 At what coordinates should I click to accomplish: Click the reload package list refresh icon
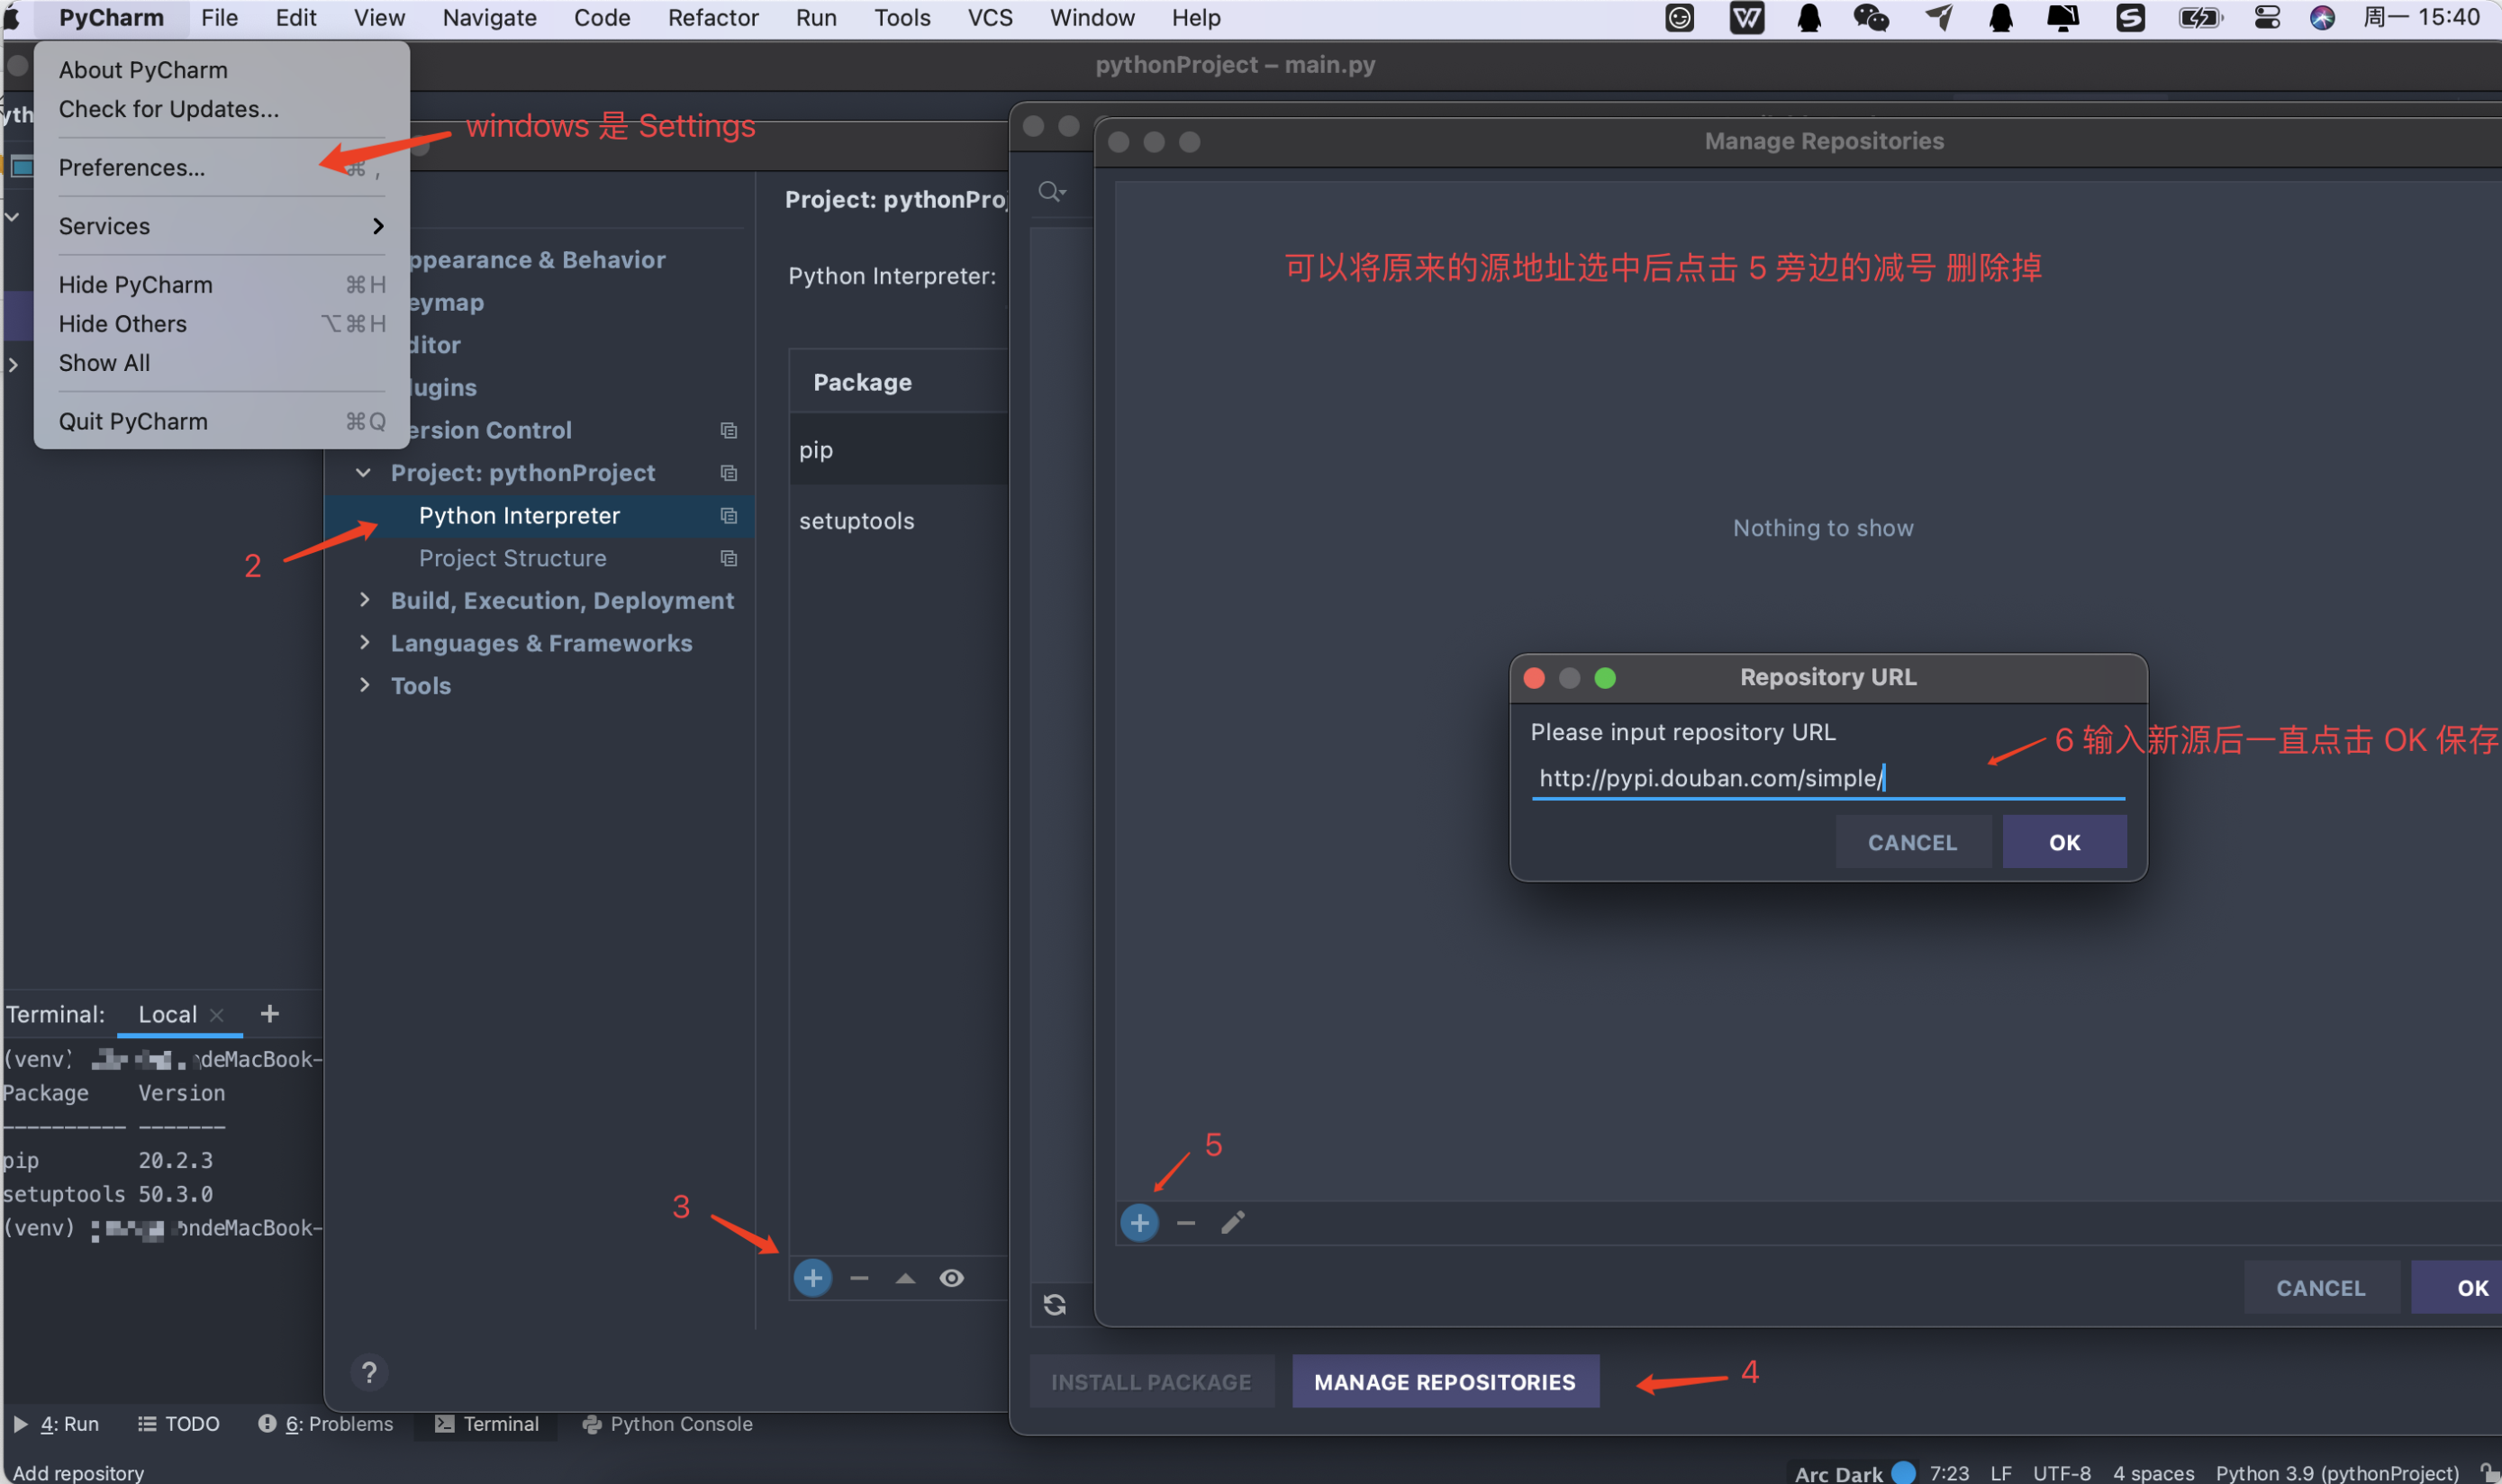1055,1304
